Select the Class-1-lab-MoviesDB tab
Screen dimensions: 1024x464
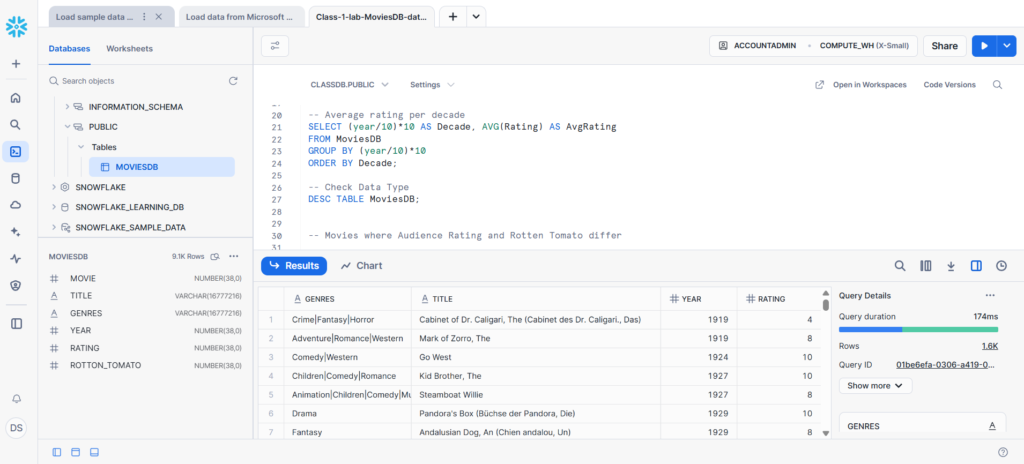coord(371,17)
